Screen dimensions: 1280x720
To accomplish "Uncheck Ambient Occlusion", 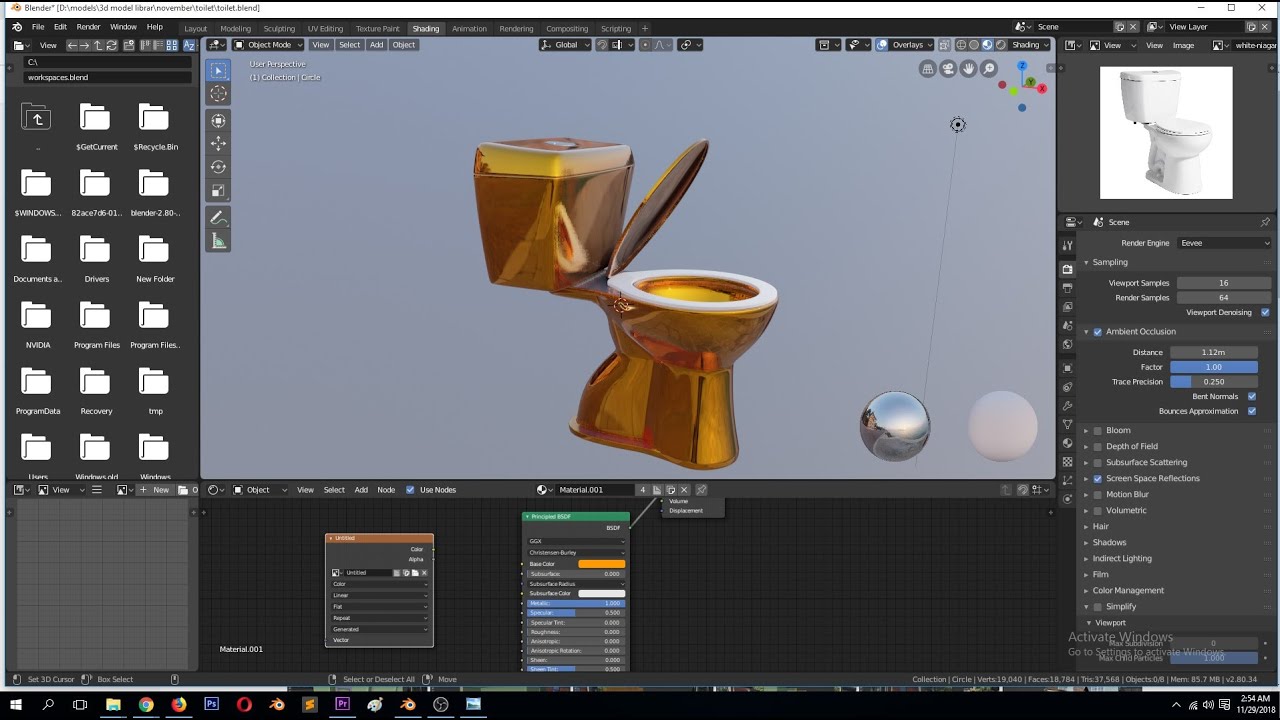I will (x=1098, y=332).
